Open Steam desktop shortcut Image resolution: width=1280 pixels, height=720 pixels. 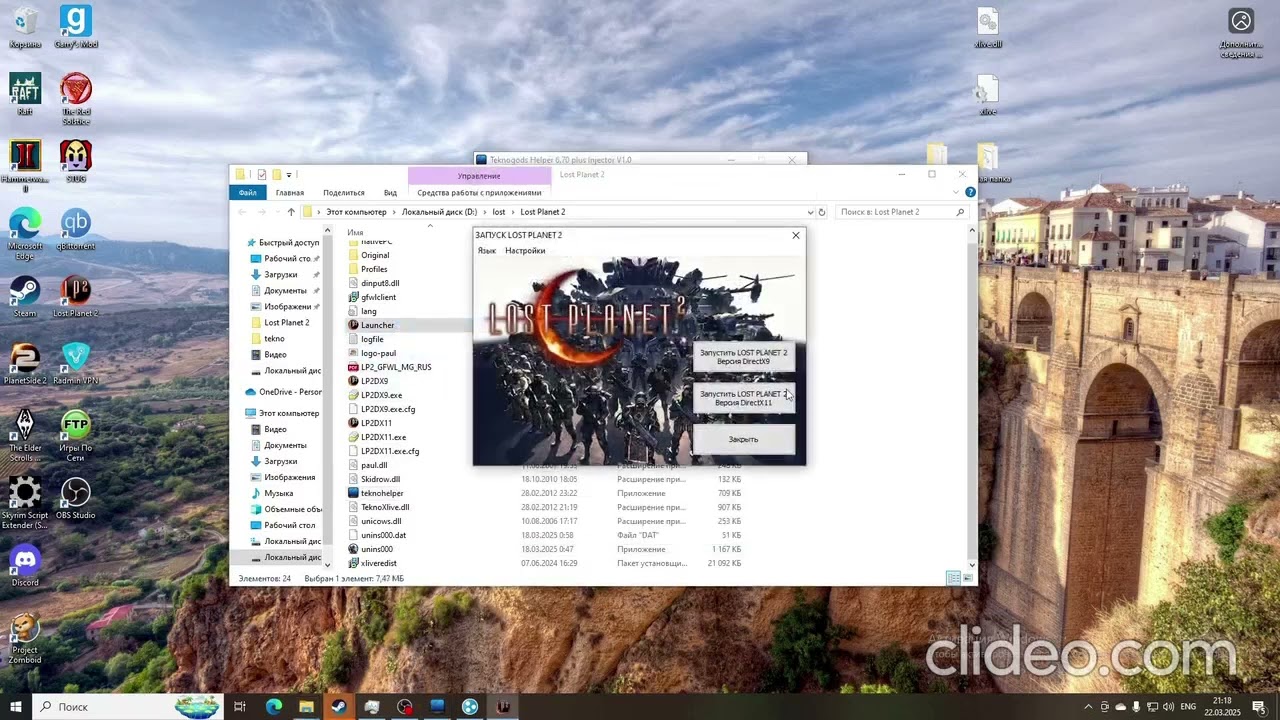coord(25,296)
